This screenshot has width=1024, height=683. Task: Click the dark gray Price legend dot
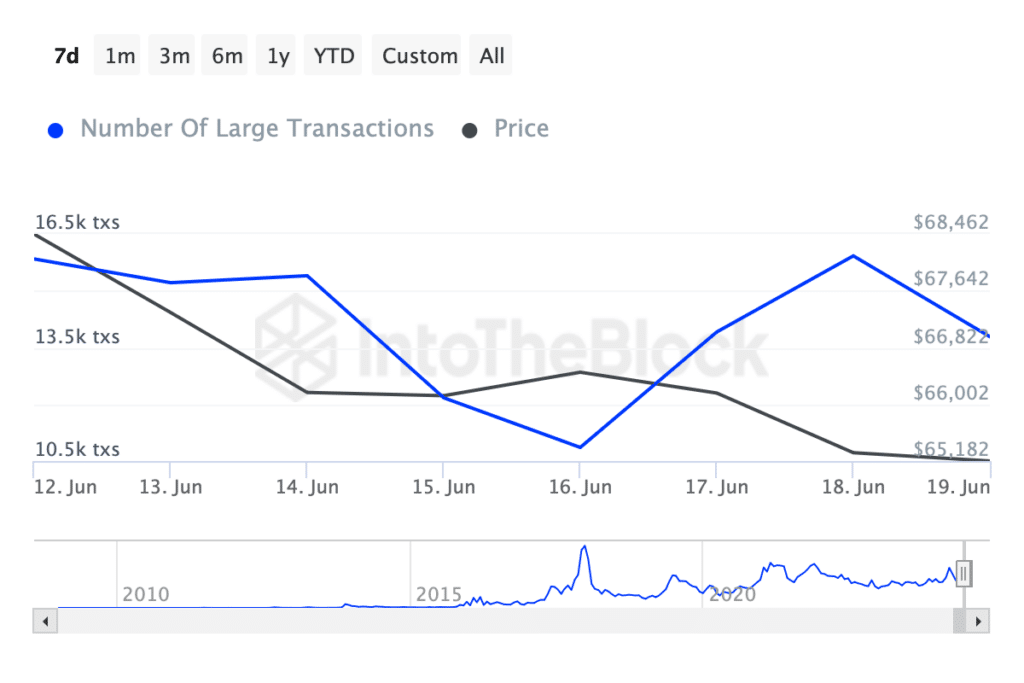(x=469, y=130)
